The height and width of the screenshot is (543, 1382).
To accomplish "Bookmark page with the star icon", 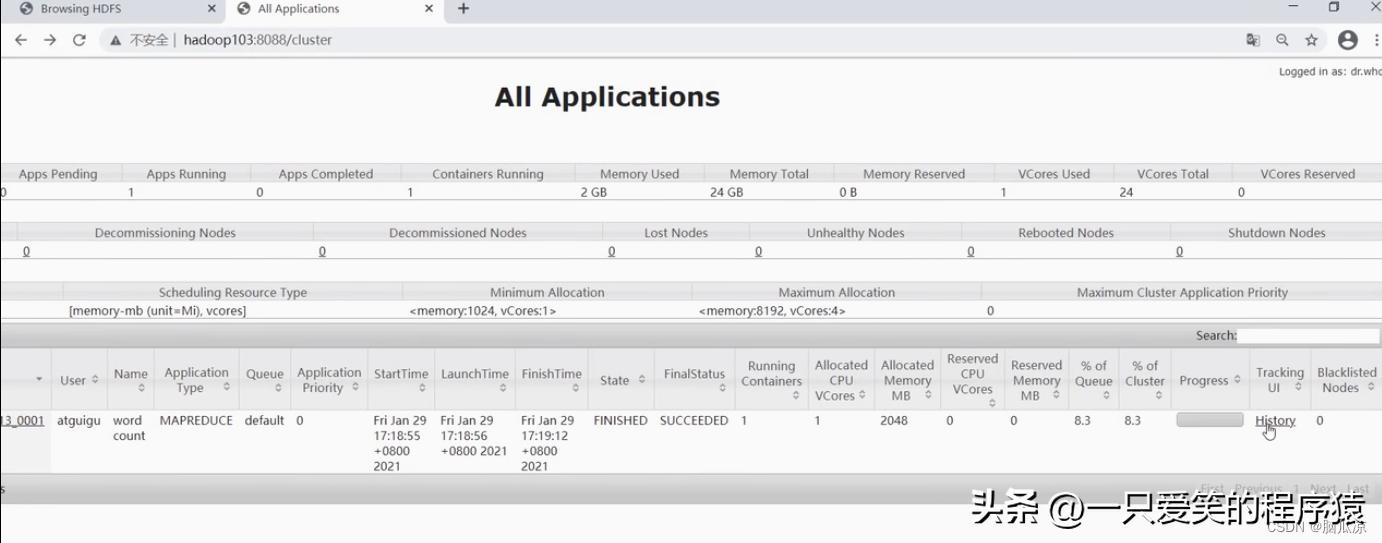I will tap(1311, 40).
